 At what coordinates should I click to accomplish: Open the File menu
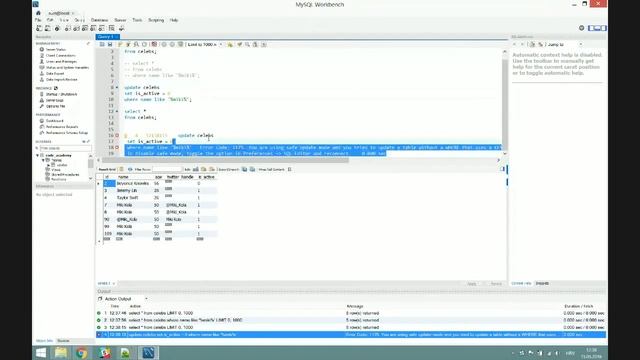(38, 20)
